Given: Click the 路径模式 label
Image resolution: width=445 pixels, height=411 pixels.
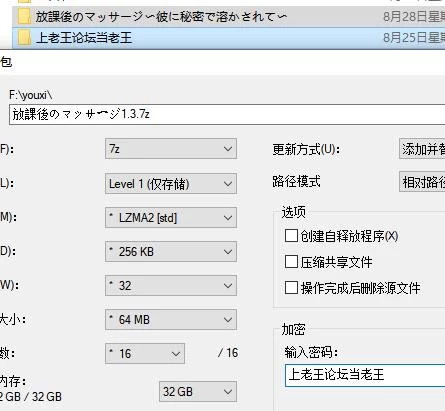Looking at the screenshot, I should click(296, 181).
